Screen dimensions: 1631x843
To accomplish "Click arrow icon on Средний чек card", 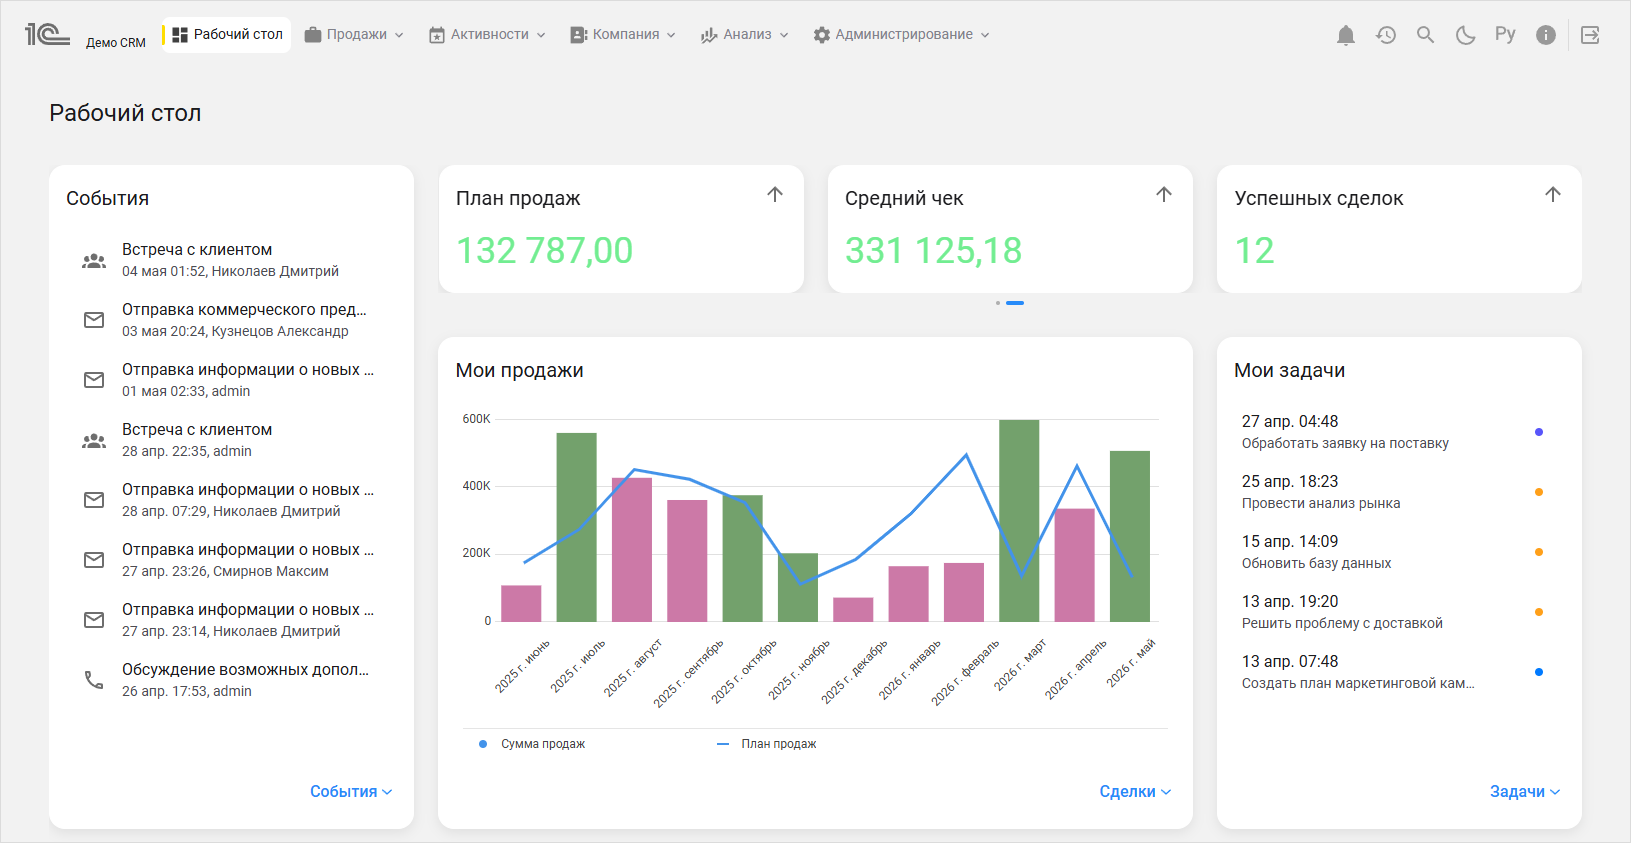I will click(1164, 194).
